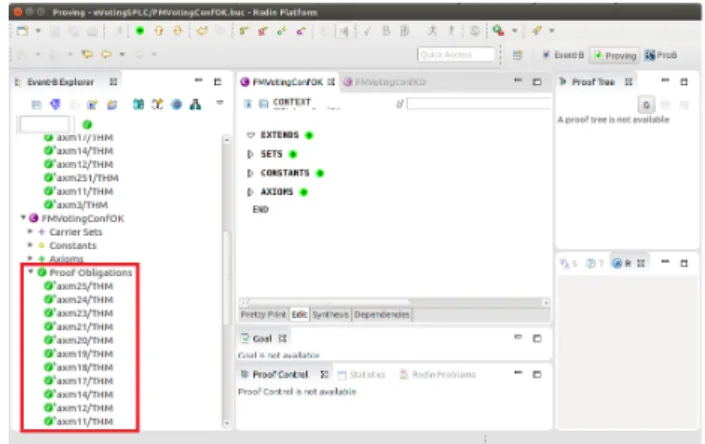The image size is (705, 444).
Task: Click the blue globe icon in the Explorer toolbar
Action: [x=177, y=105]
